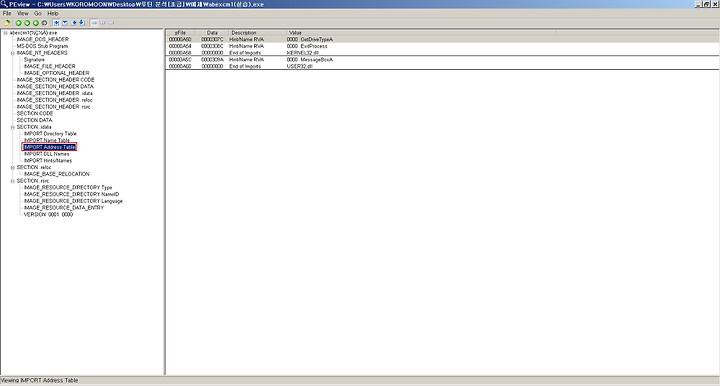Open the File menu

7,13
